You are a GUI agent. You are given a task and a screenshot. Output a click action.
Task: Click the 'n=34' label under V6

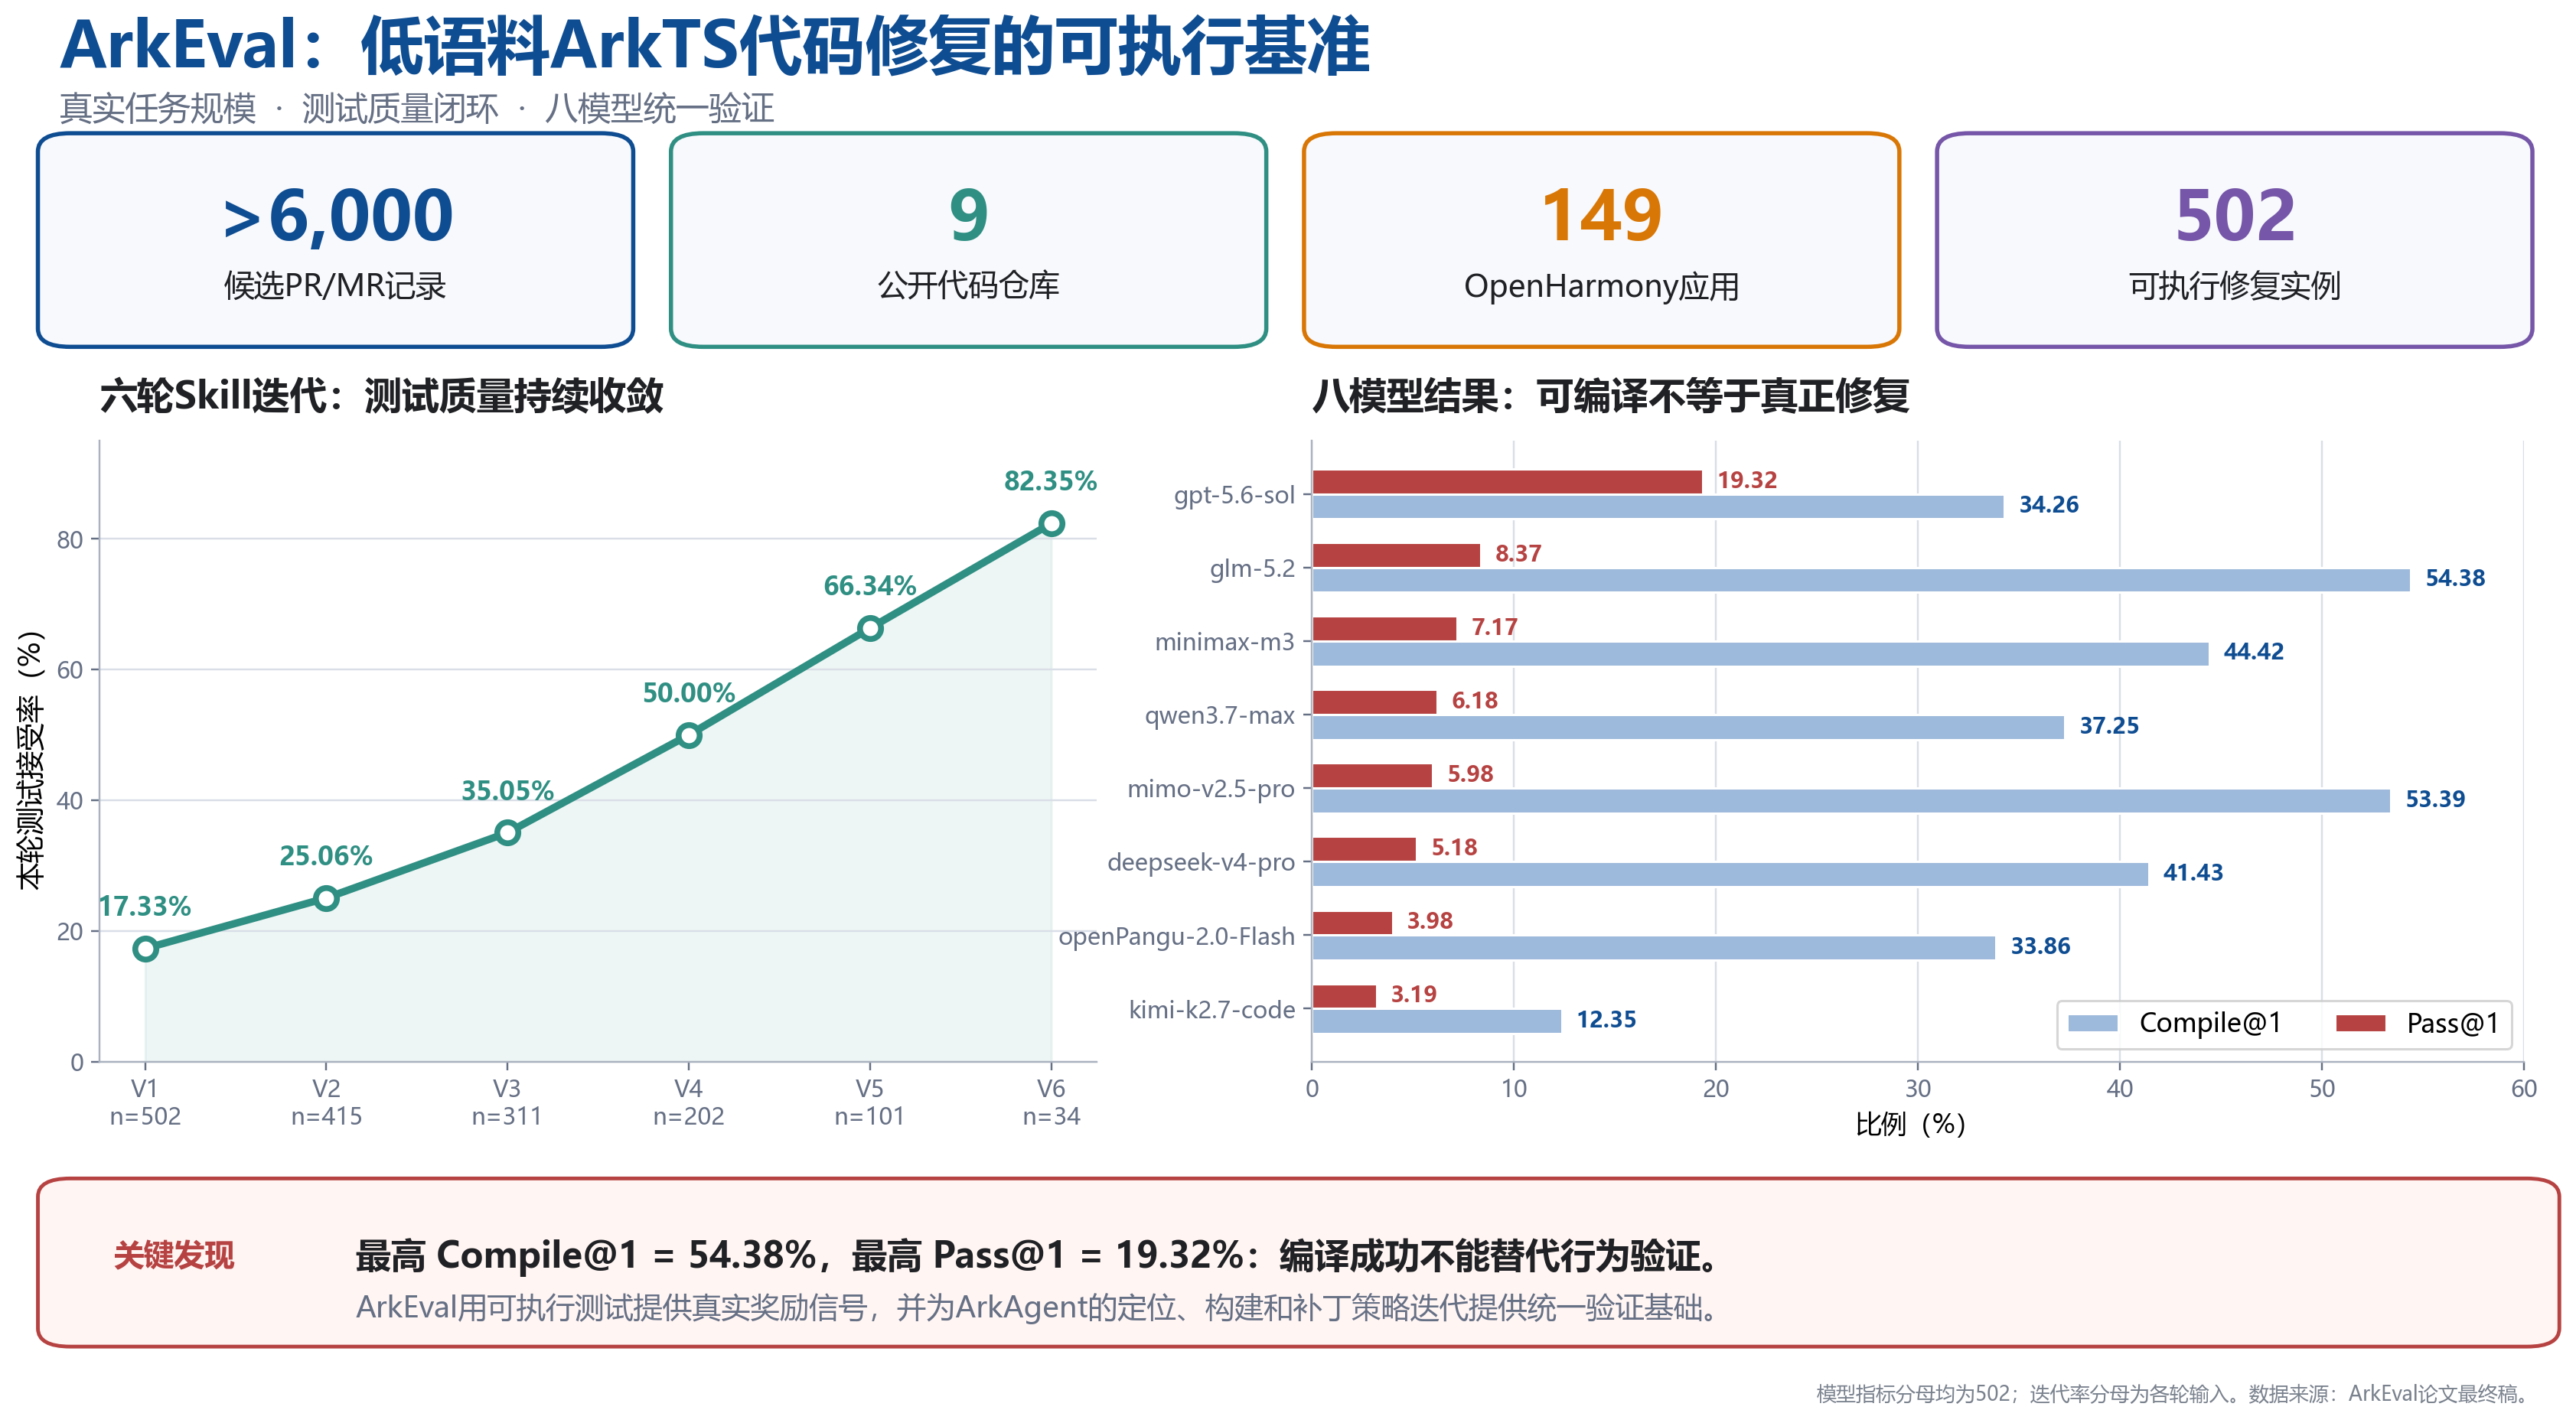pyautogui.click(x=1051, y=1116)
